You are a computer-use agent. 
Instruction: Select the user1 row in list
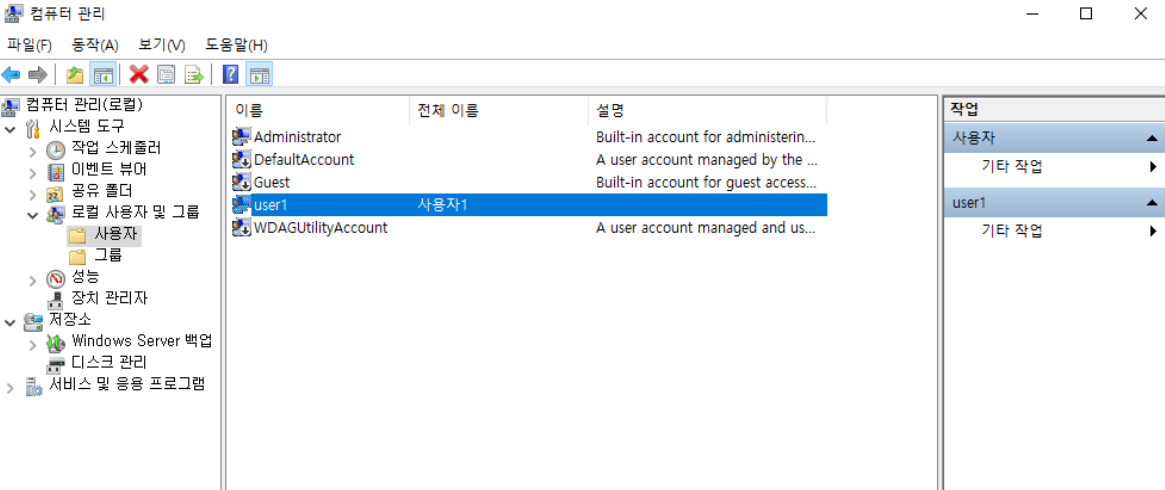pos(528,205)
